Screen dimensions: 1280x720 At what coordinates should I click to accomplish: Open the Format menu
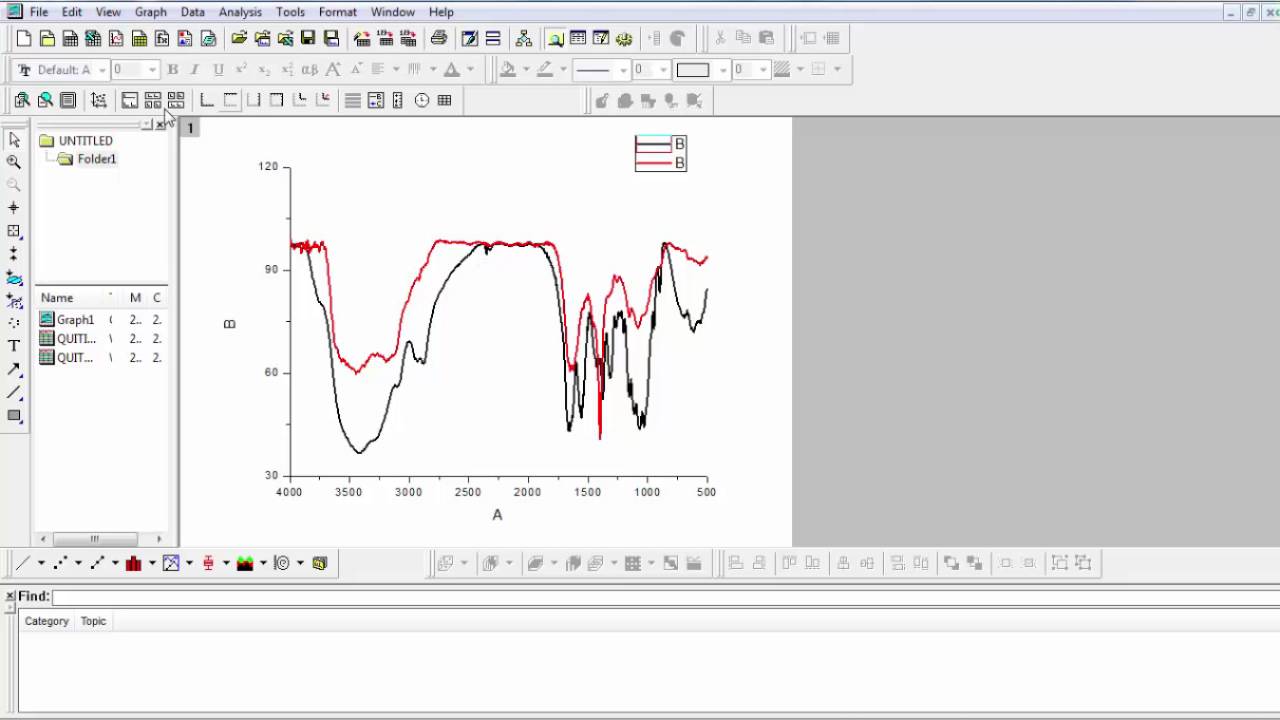click(338, 12)
